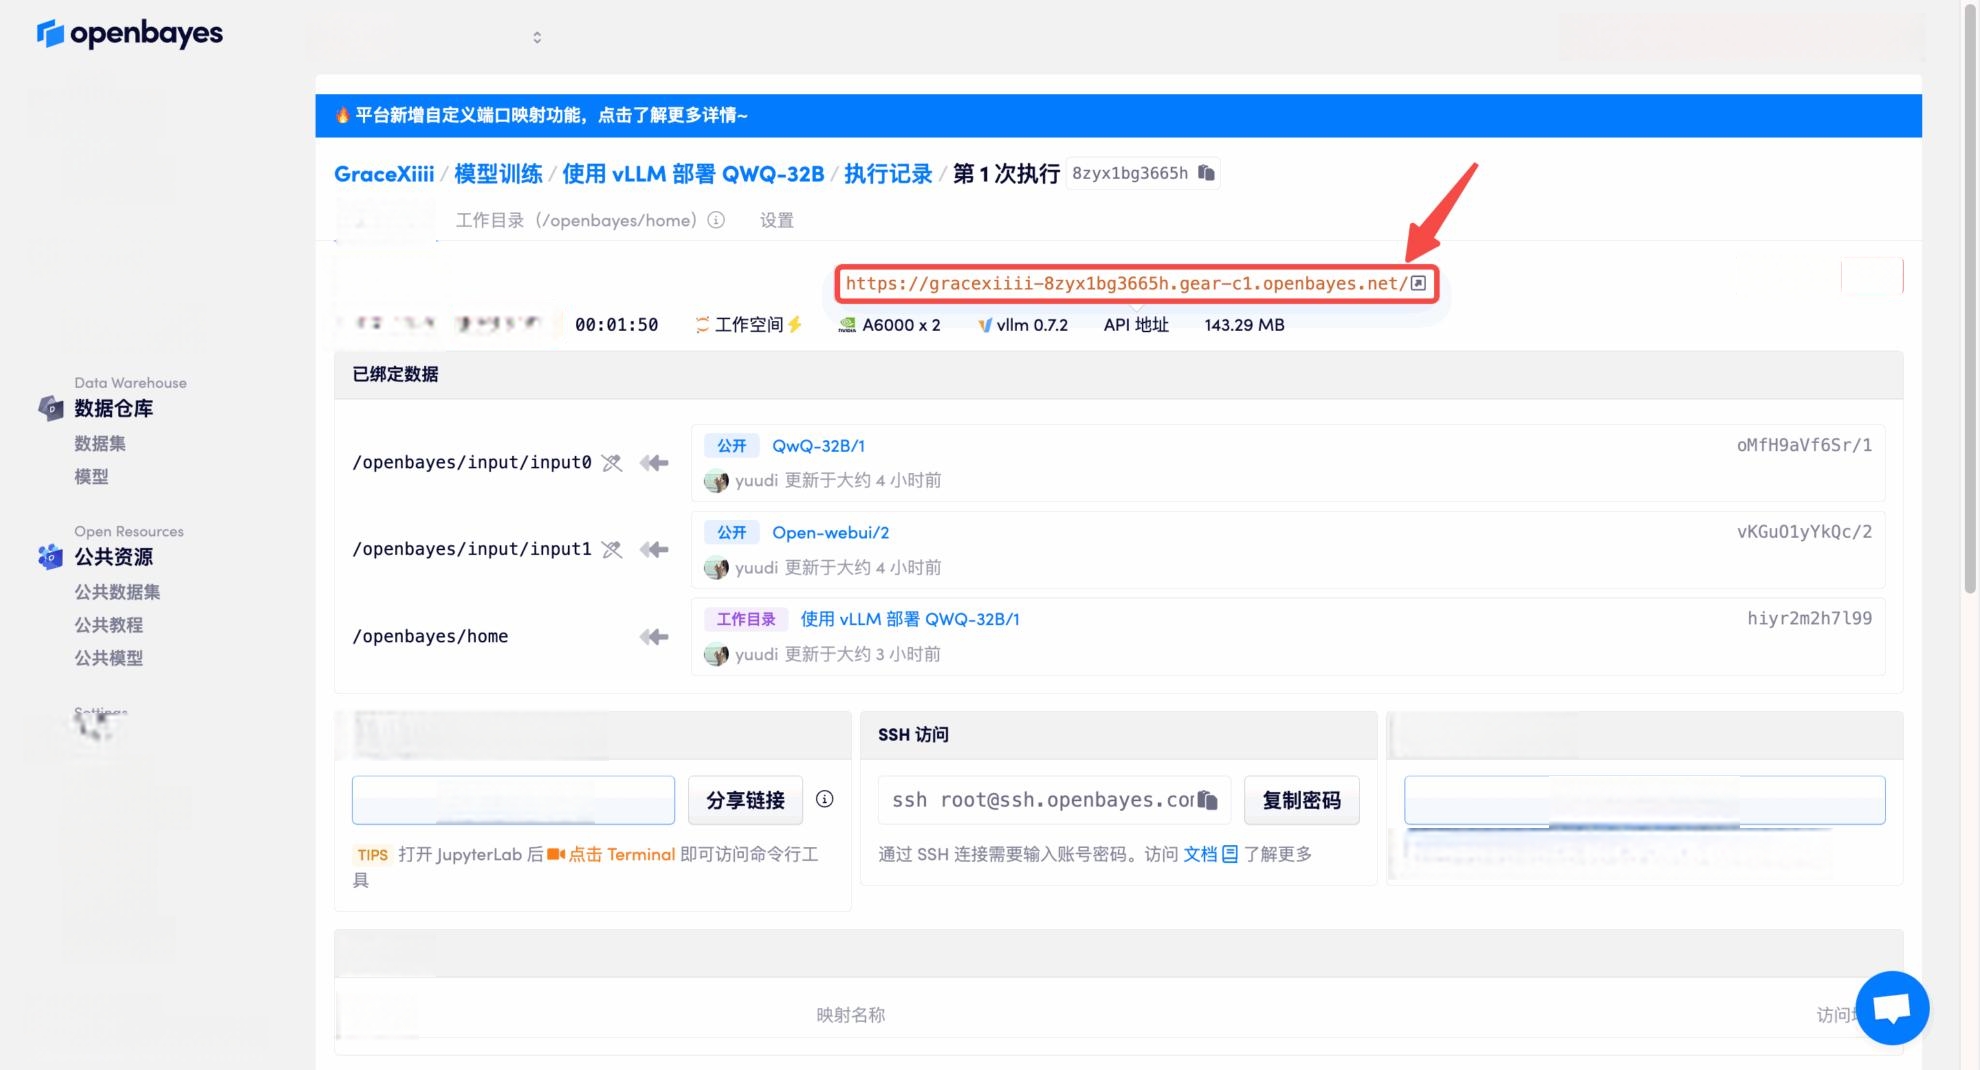Switch to the 设置 tab
This screenshot has width=1980, height=1070.
(777, 220)
